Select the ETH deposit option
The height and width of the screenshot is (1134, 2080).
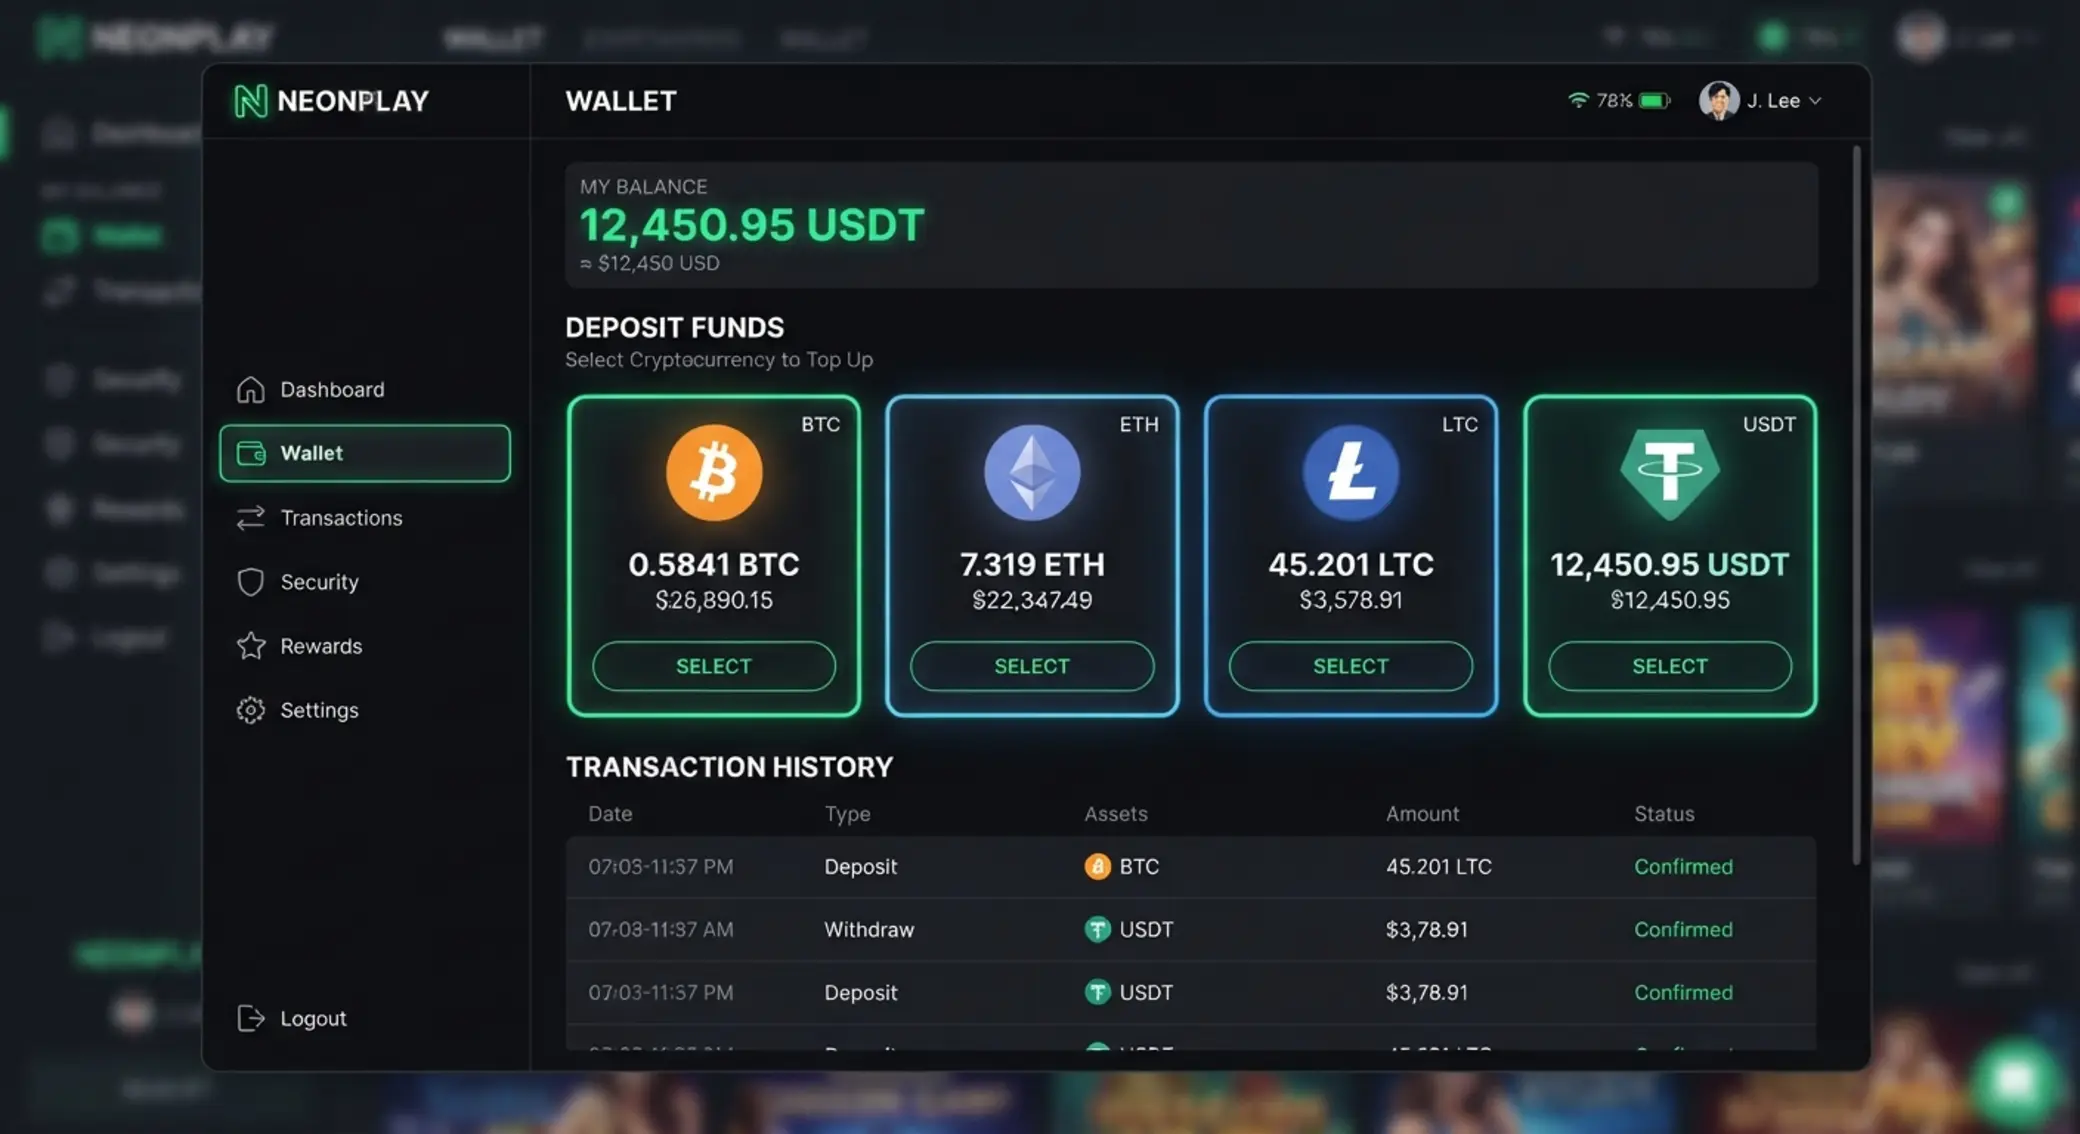click(1032, 666)
